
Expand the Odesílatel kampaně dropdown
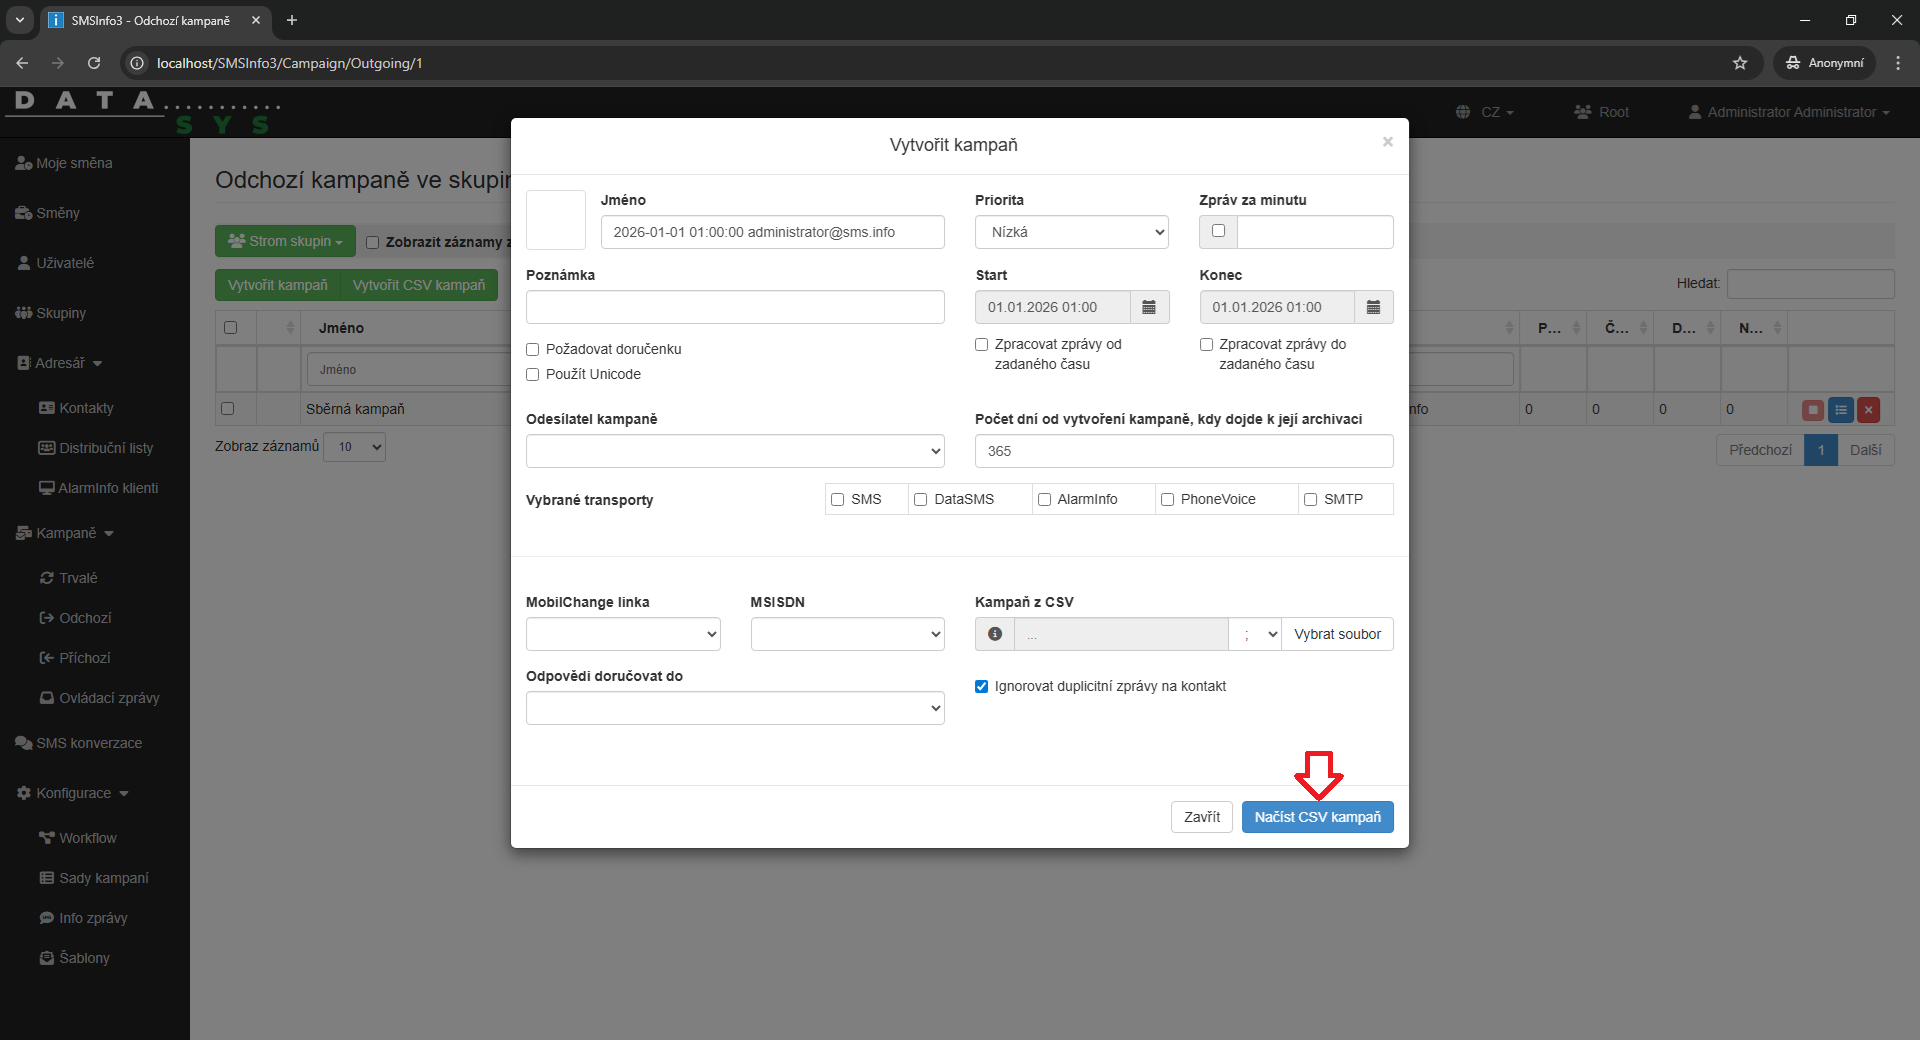(x=734, y=451)
